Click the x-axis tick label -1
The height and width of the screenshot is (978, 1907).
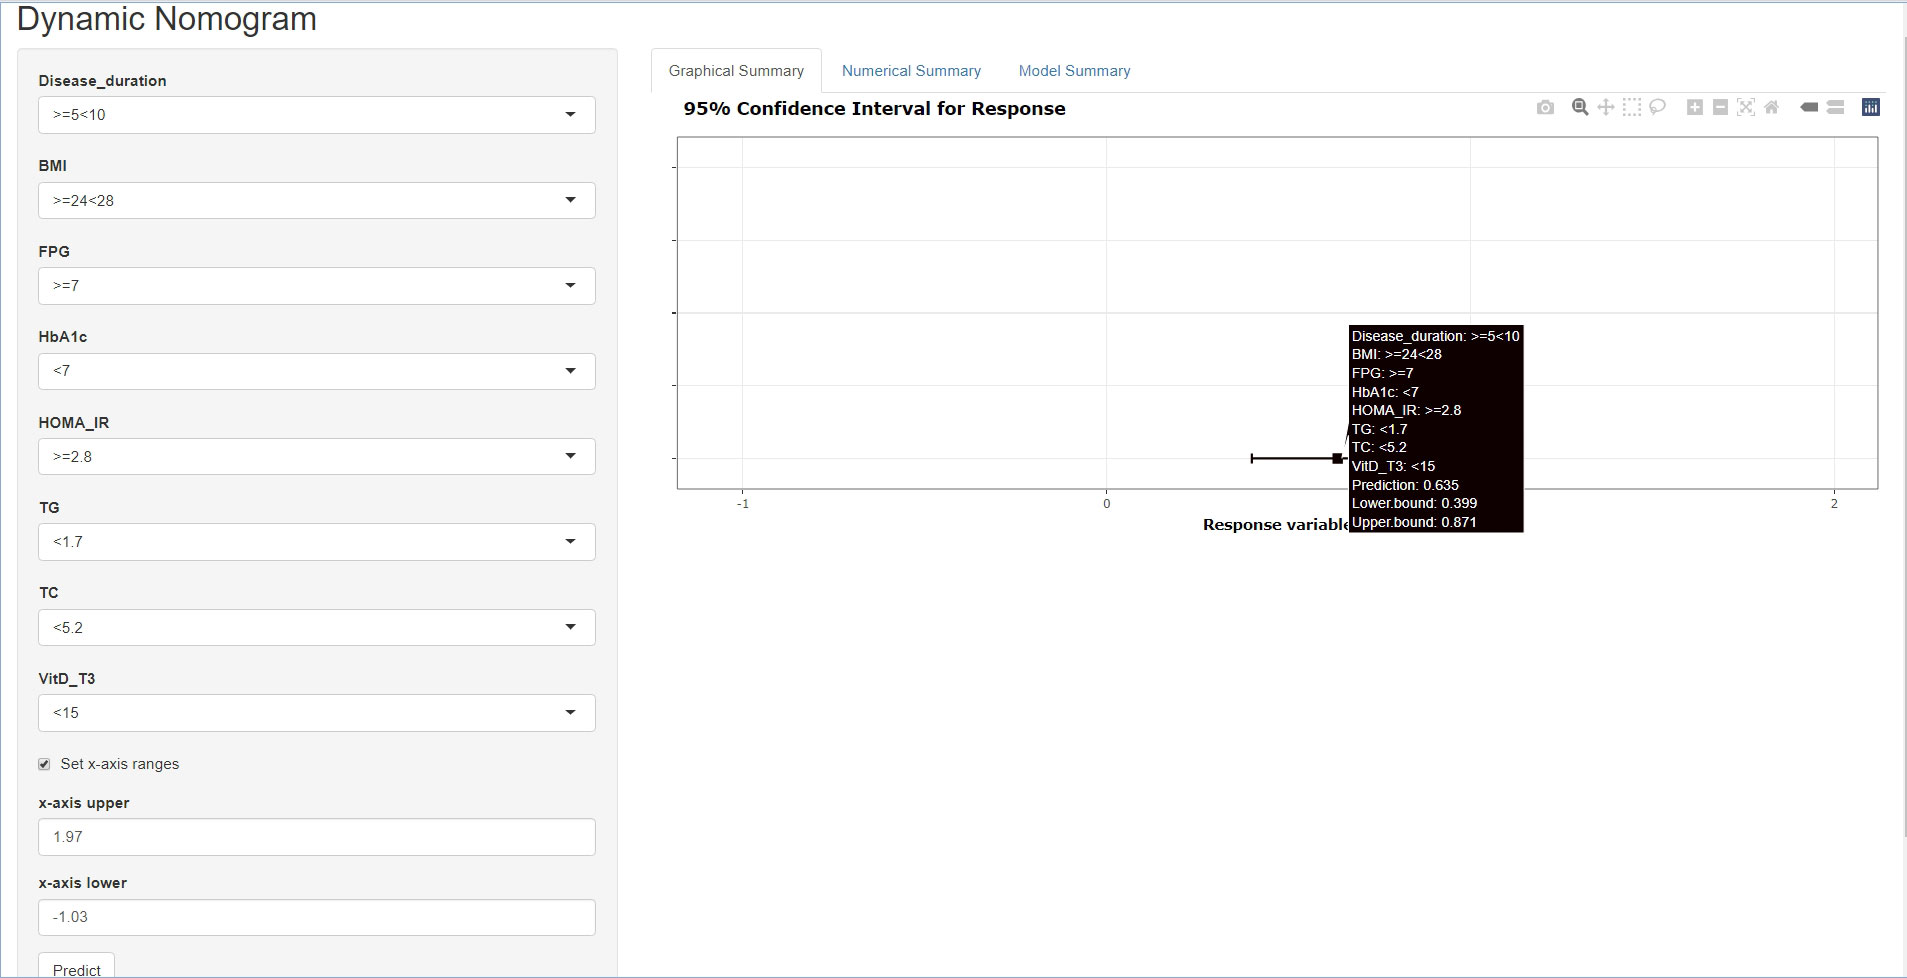click(x=743, y=504)
